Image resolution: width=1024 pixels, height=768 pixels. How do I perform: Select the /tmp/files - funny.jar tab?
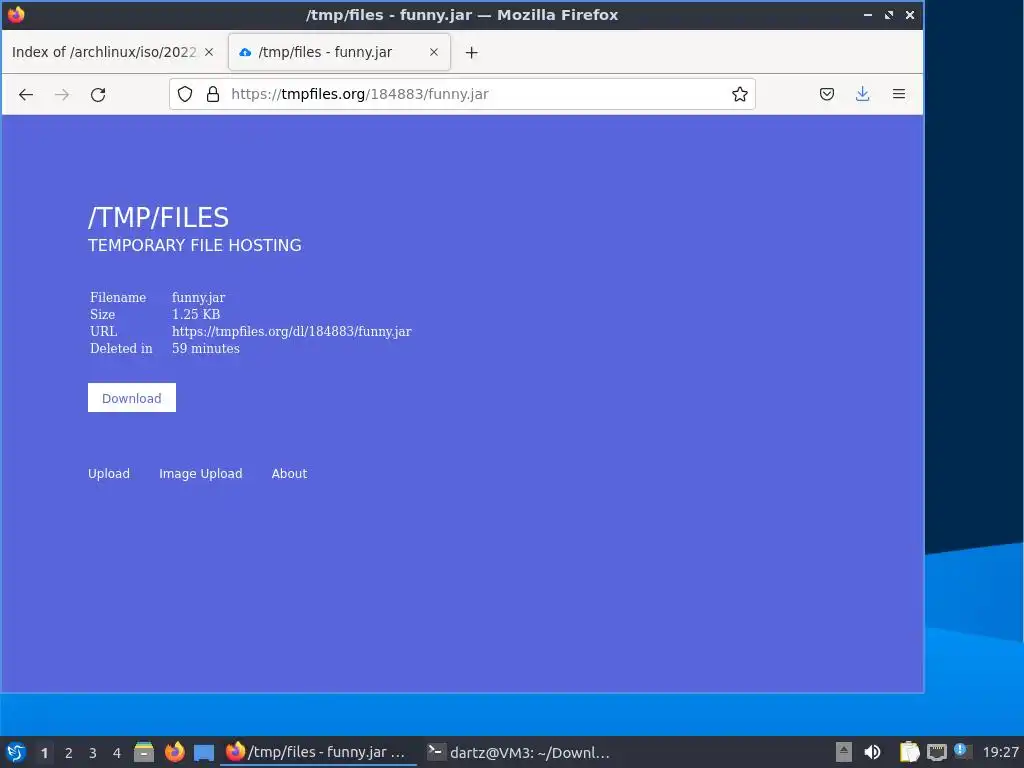339,52
